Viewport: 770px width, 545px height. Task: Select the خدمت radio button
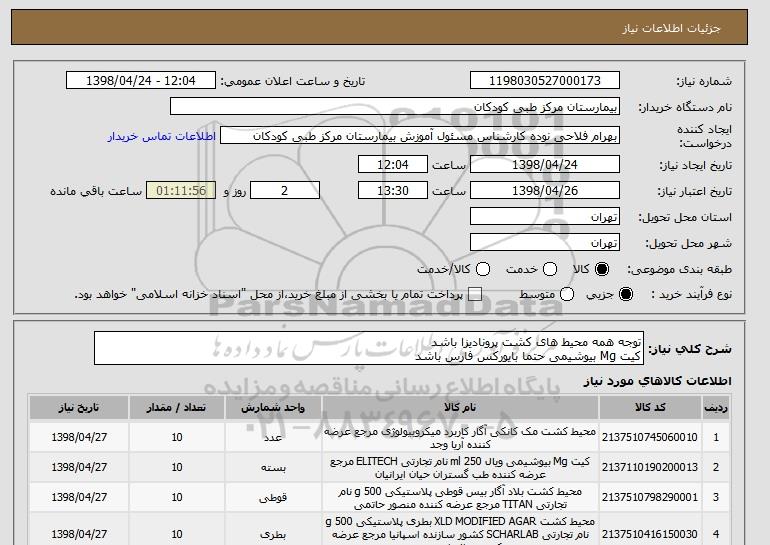pos(550,269)
